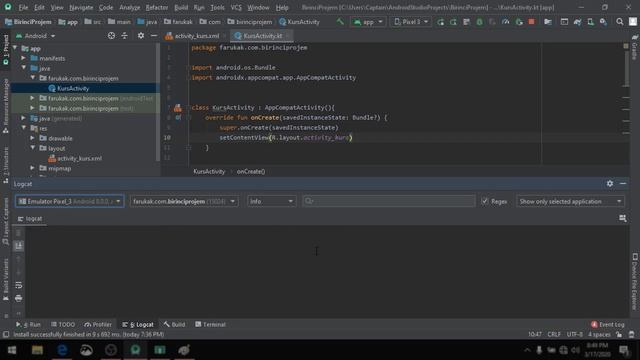
Task: Open the File menu
Action: coord(23,7)
